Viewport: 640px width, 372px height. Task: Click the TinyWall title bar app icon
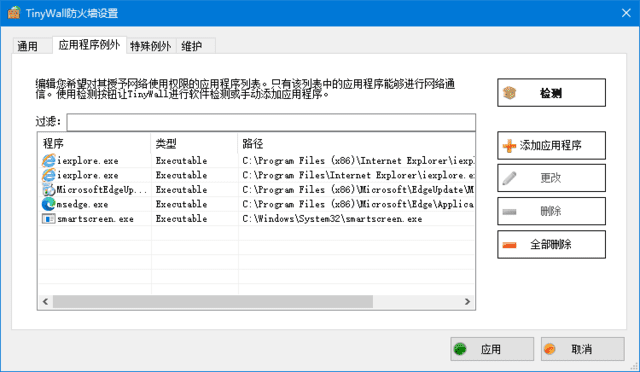[x=14, y=13]
